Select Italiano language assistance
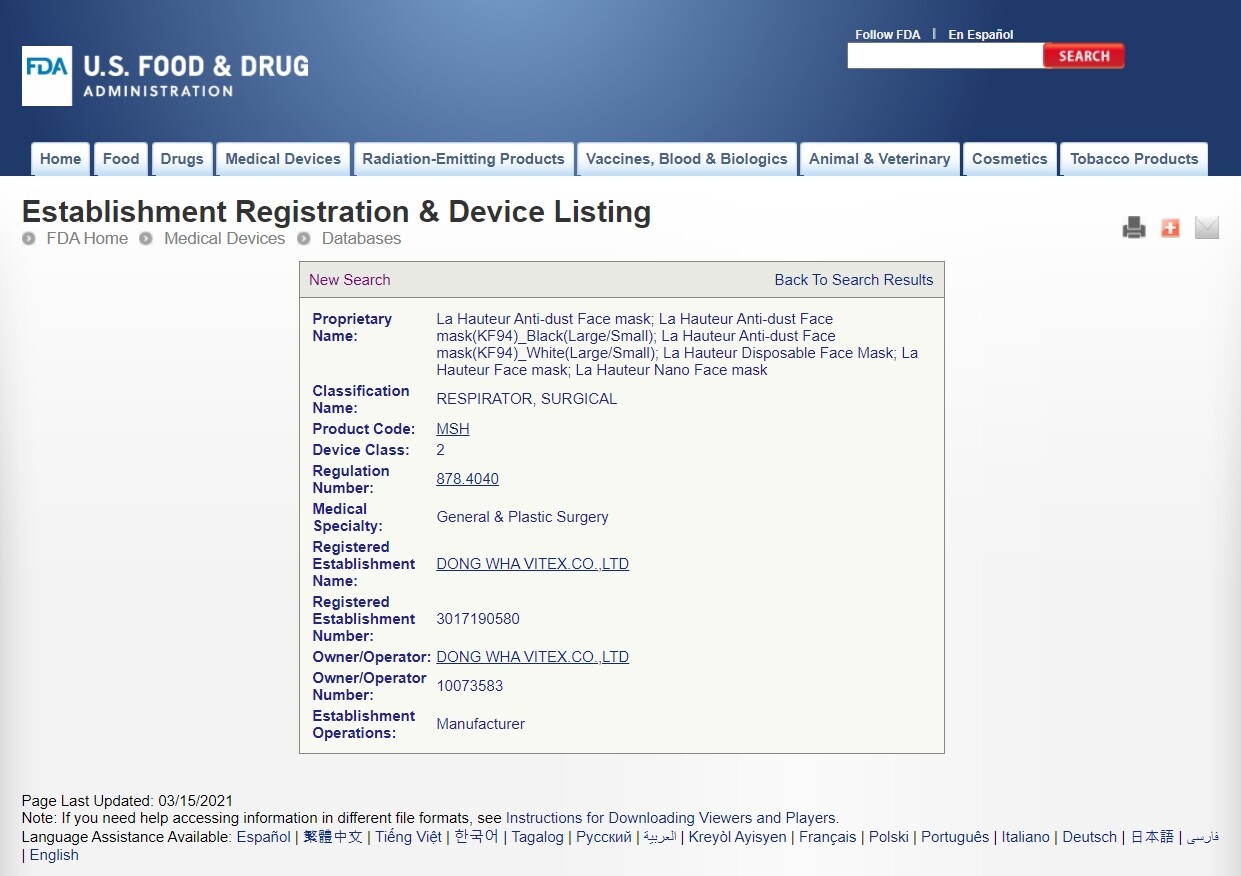1241x876 pixels. tap(1026, 837)
